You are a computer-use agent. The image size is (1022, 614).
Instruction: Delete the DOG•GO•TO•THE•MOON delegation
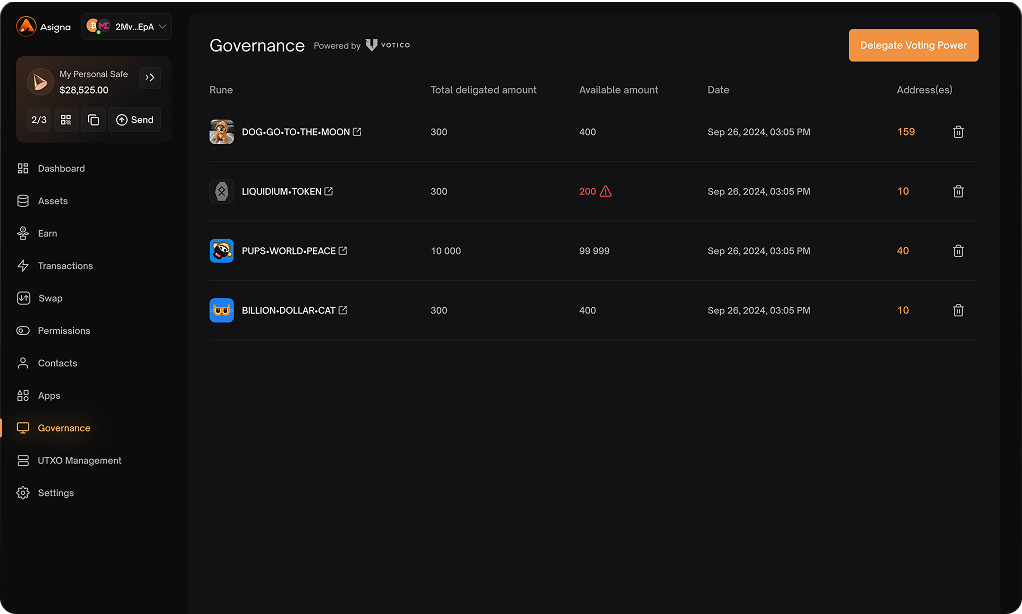click(x=958, y=132)
